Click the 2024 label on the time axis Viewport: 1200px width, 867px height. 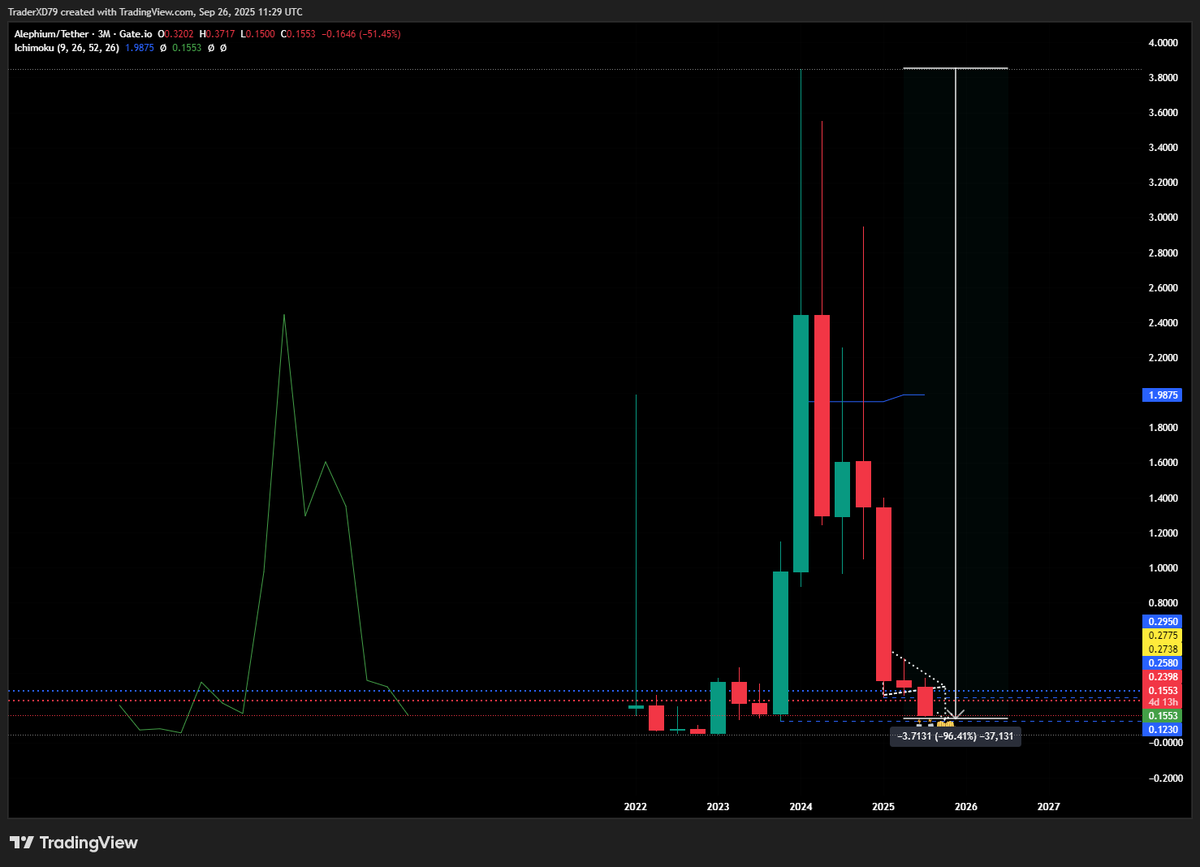[800, 806]
